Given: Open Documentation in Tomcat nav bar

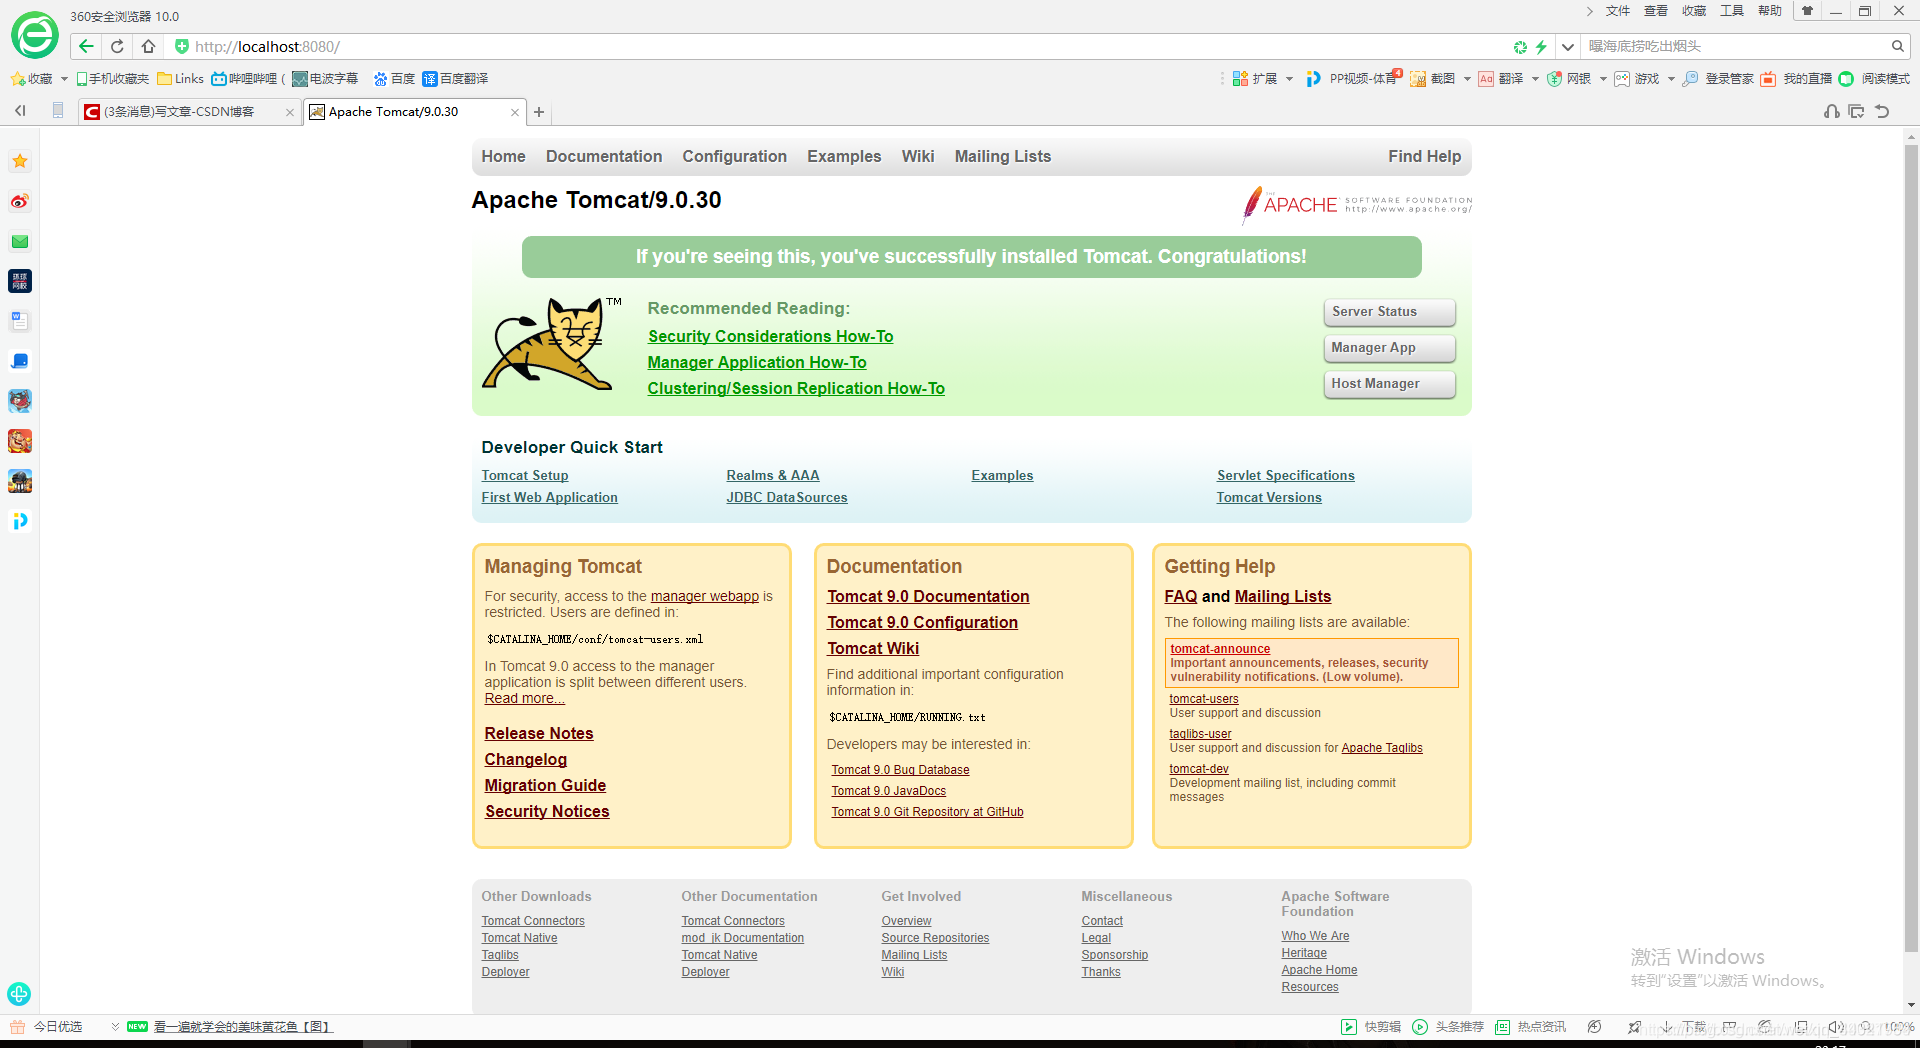Looking at the screenshot, I should (604, 156).
